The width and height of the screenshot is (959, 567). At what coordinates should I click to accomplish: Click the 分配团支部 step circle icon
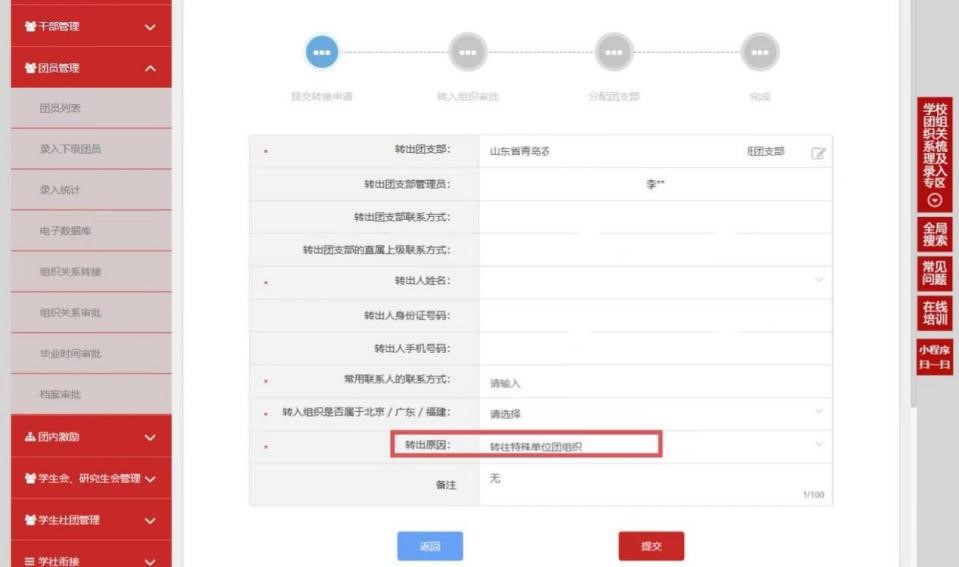click(x=613, y=52)
